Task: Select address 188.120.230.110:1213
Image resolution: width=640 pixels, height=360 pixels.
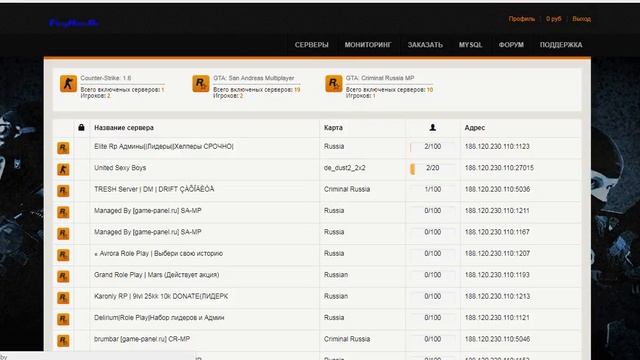Action: (497, 296)
